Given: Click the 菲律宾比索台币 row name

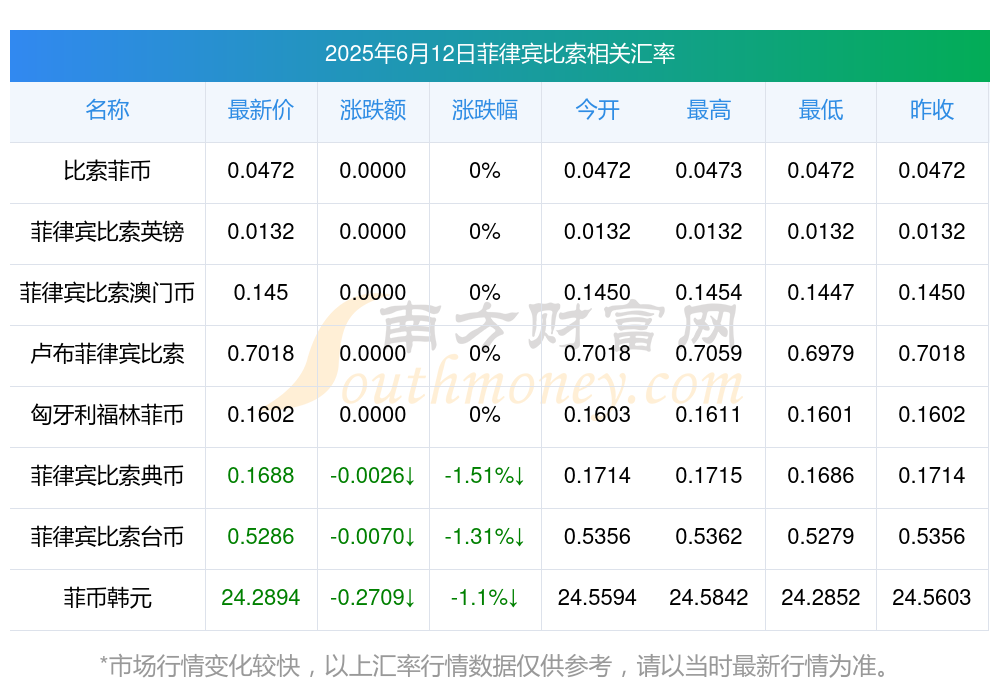Looking at the screenshot, I should 107,537.
